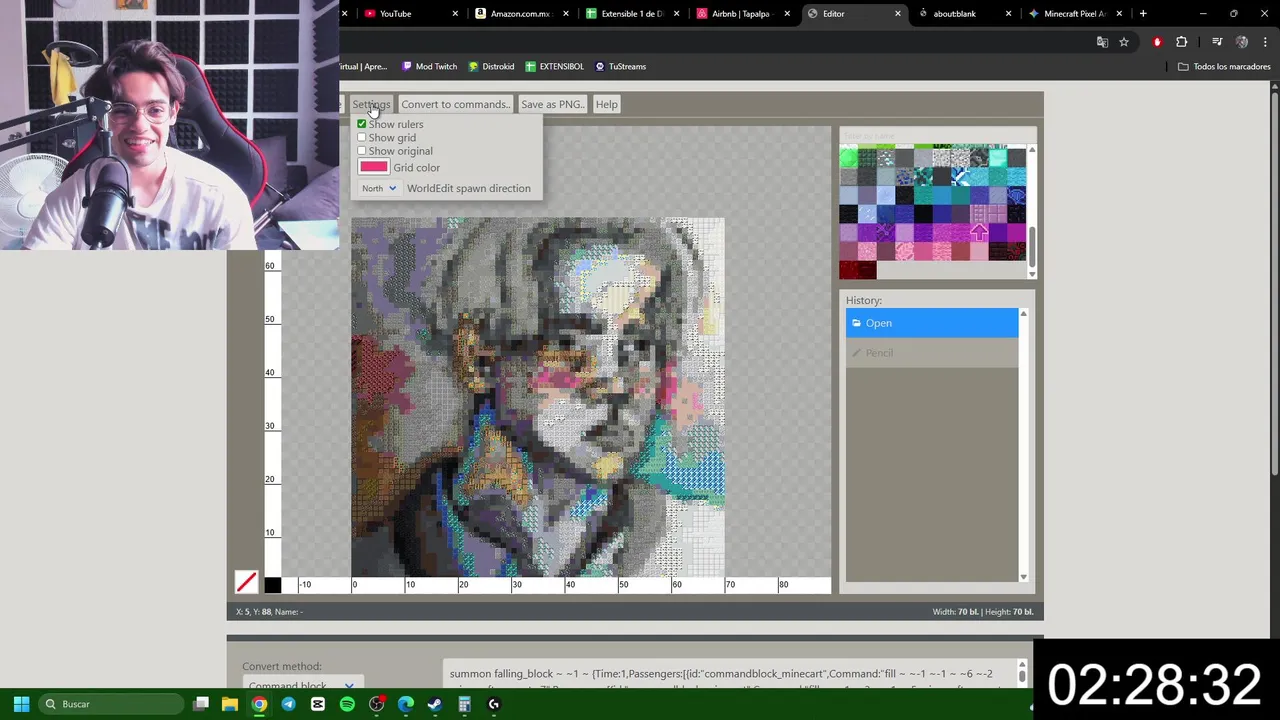Uncheck the Show rulers checkbox

pyautogui.click(x=362, y=124)
